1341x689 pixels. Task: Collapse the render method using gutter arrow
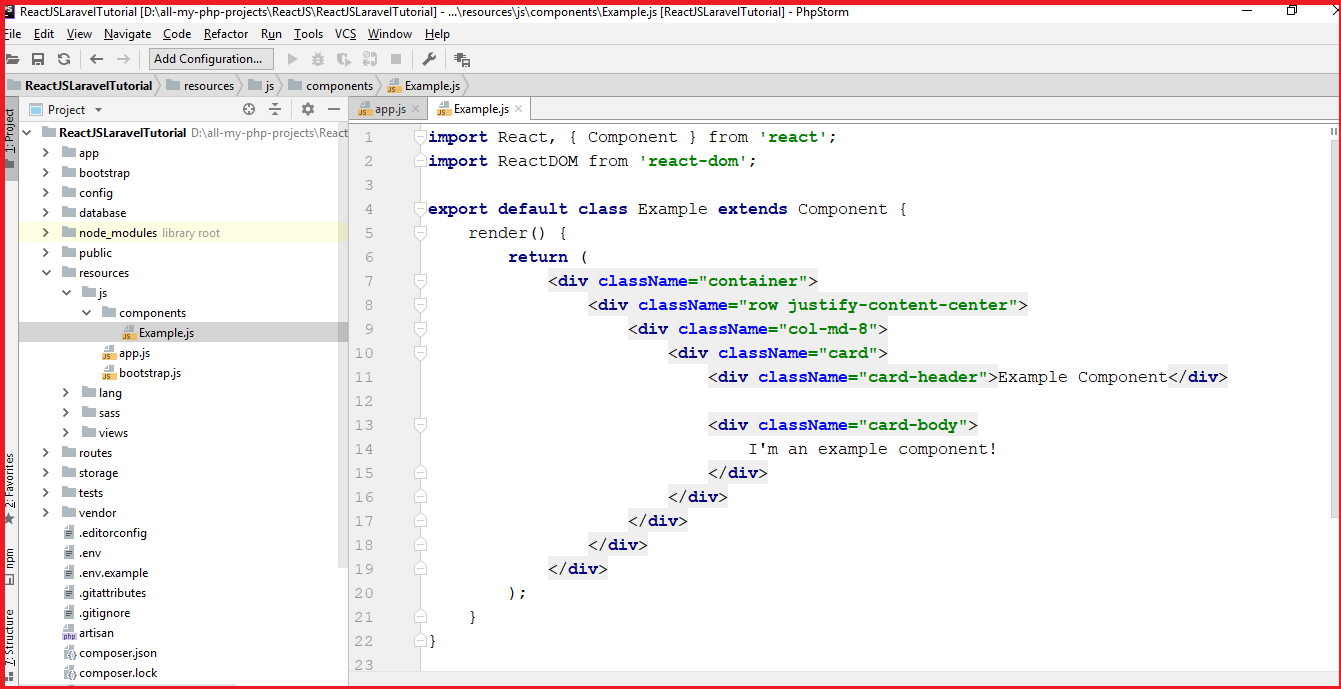(420, 232)
